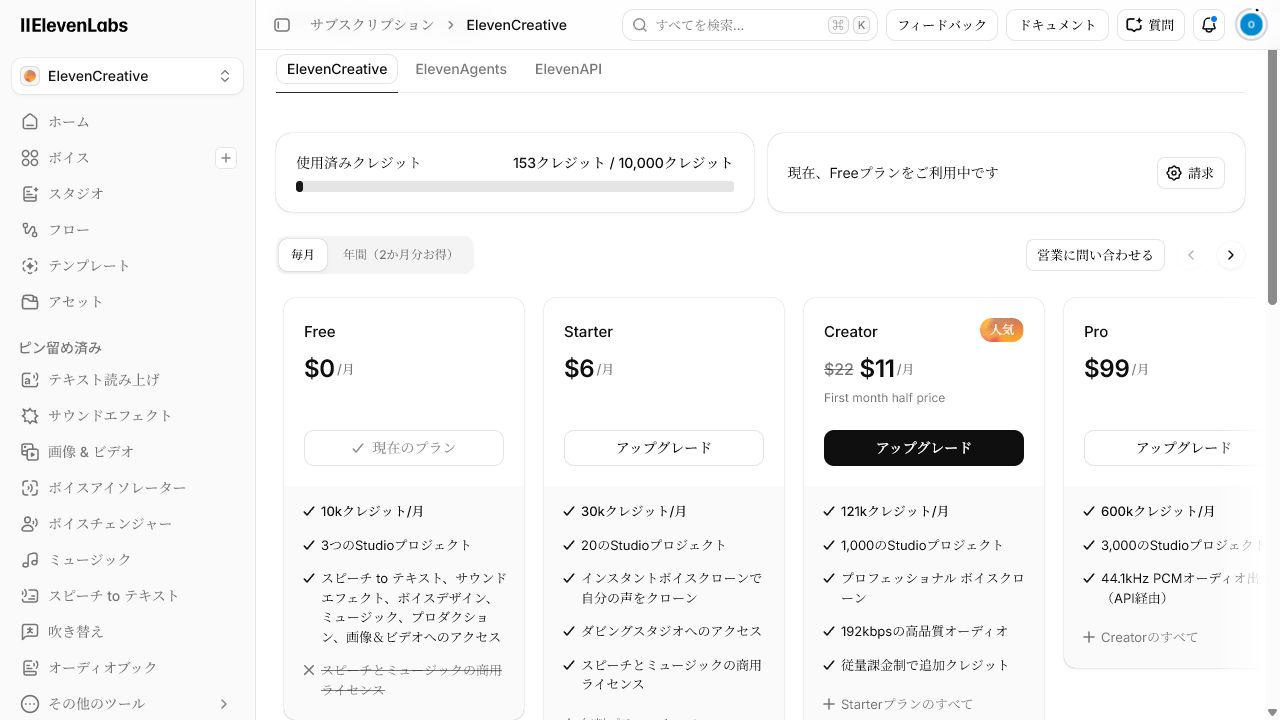Image resolution: width=1280 pixels, height=720 pixels.
Task: Click the フィードバック button
Action: pyautogui.click(x=942, y=25)
